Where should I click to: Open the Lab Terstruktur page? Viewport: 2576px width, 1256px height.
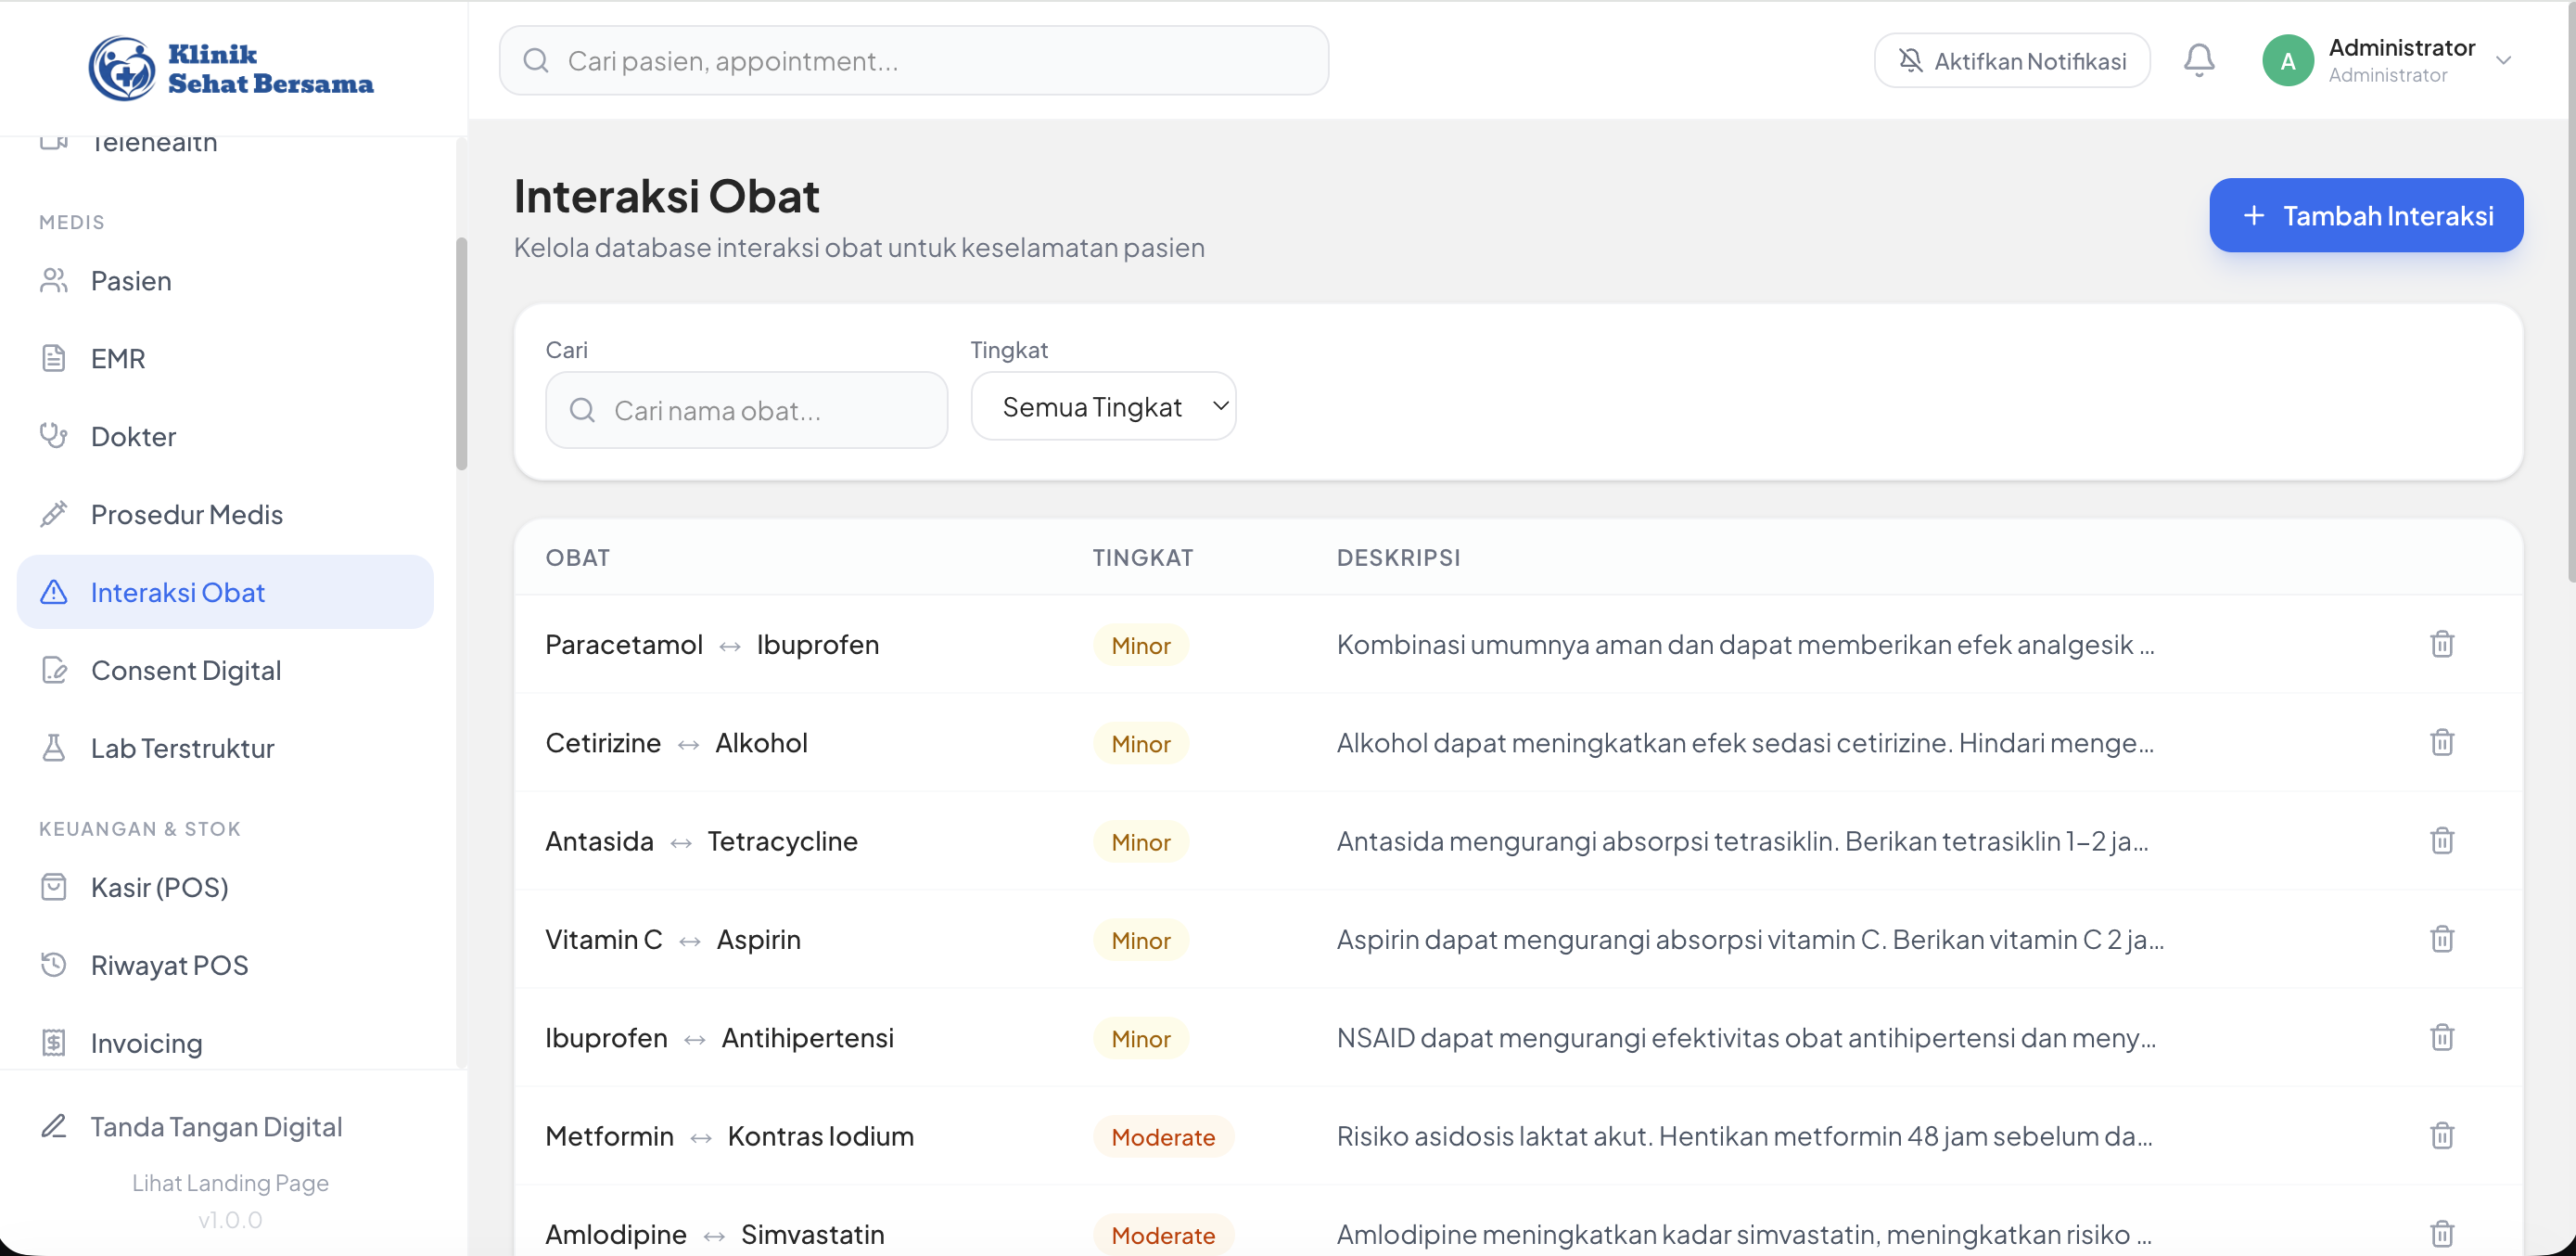point(182,748)
